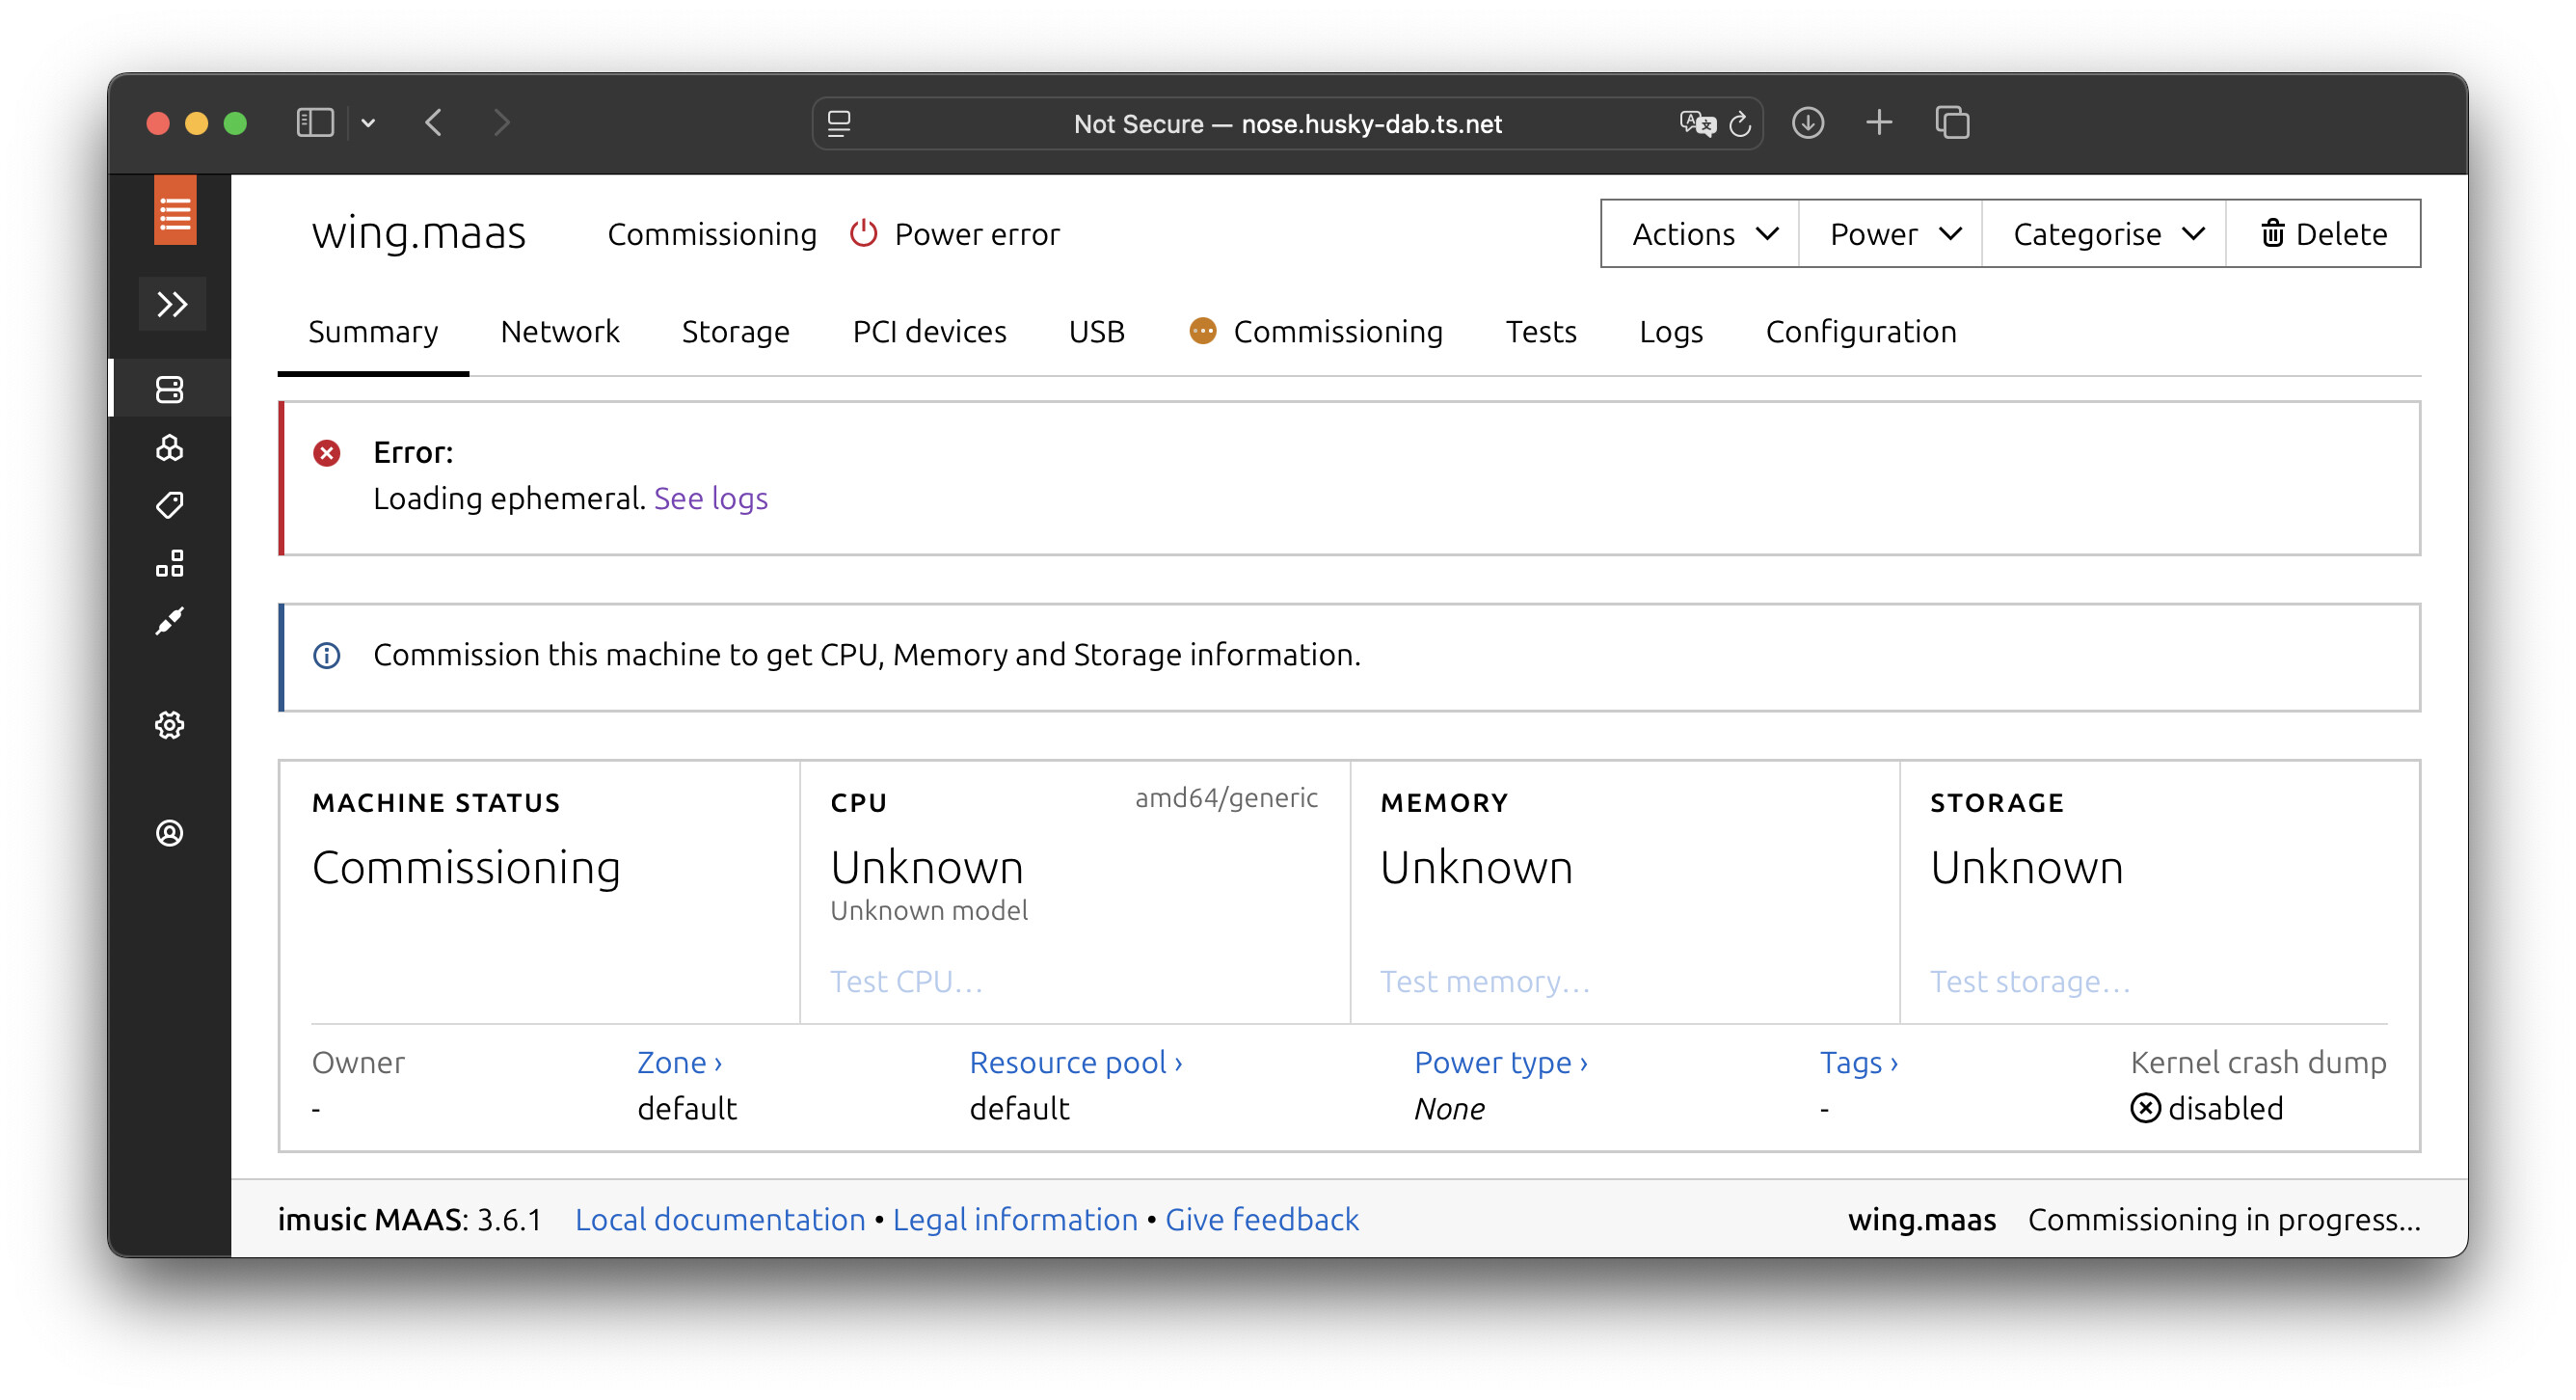Follow the See logs link
This screenshot has width=2576, height=1400.
(x=711, y=498)
